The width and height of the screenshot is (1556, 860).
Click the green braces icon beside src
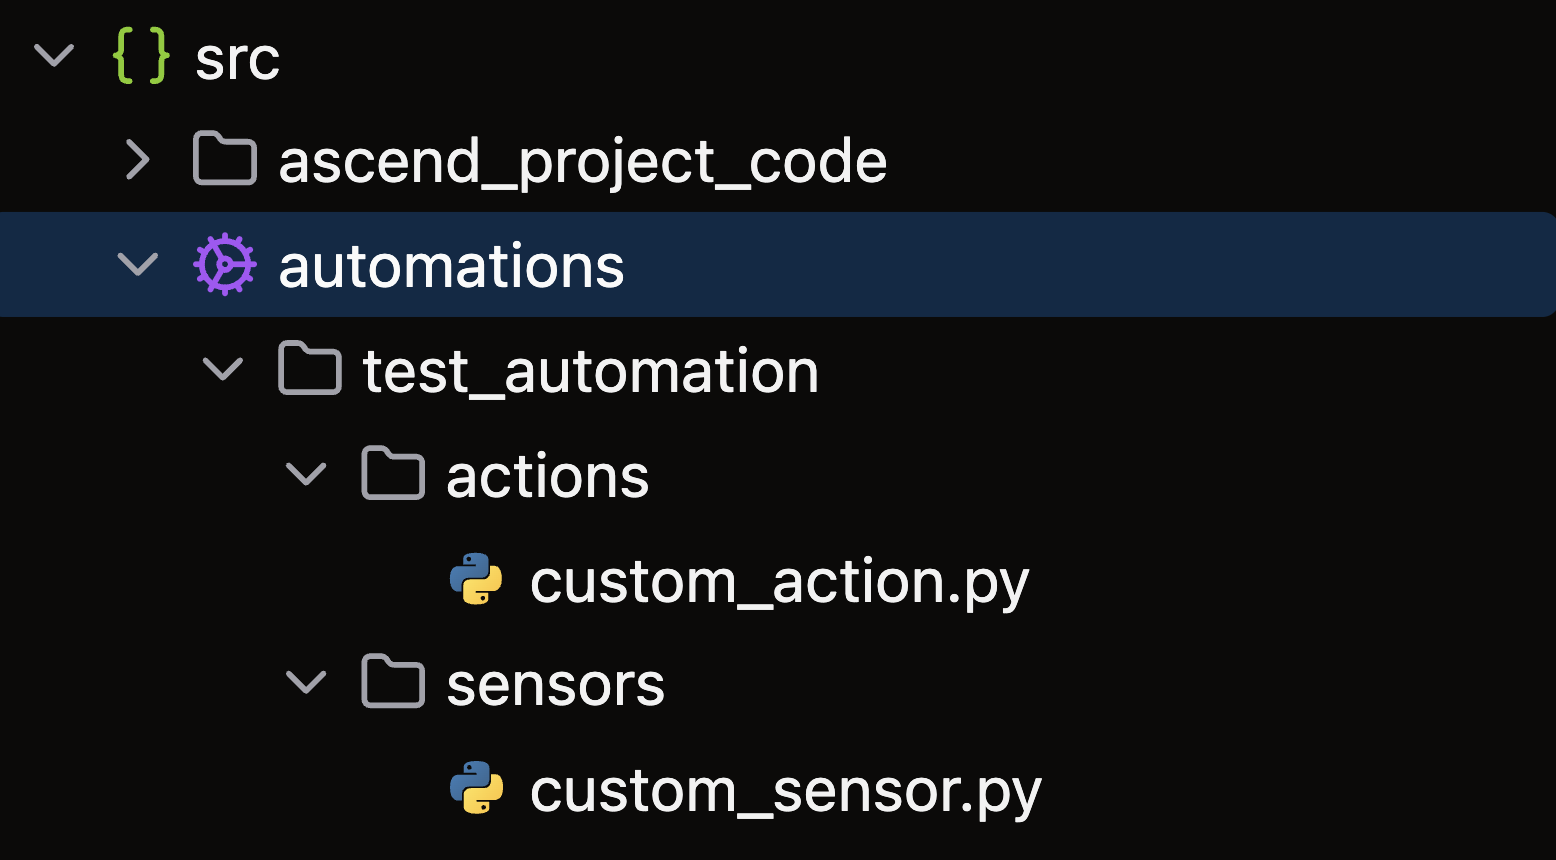tap(141, 56)
